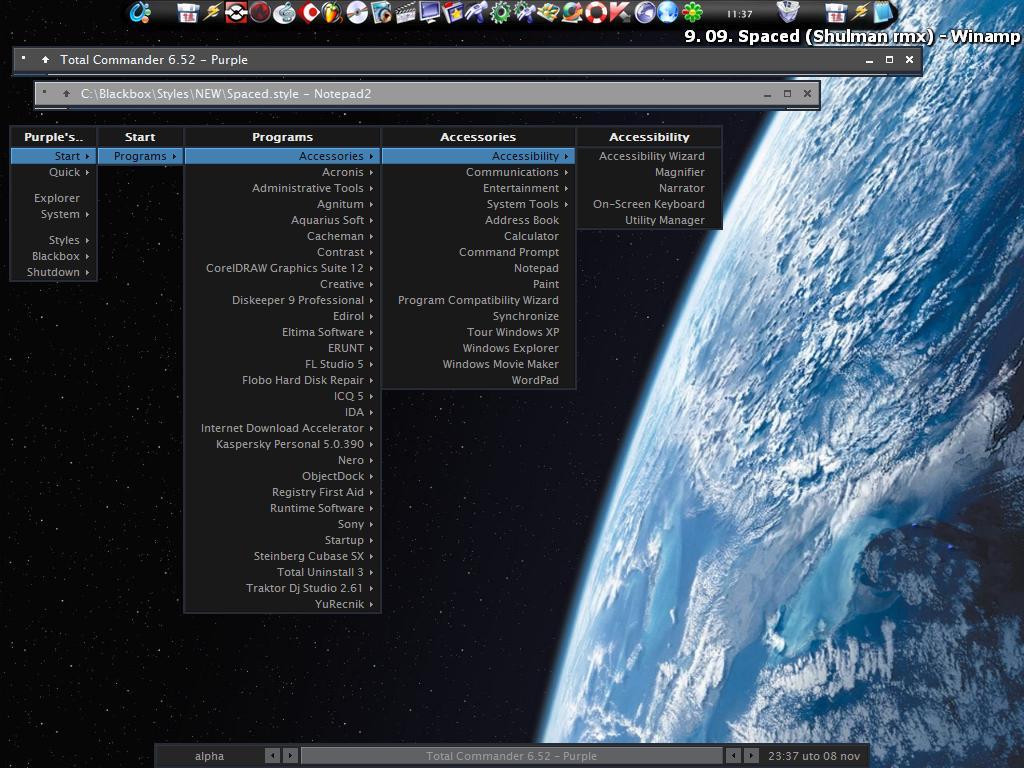
Task: Open the blue hammer tool icon
Action: 476,12
